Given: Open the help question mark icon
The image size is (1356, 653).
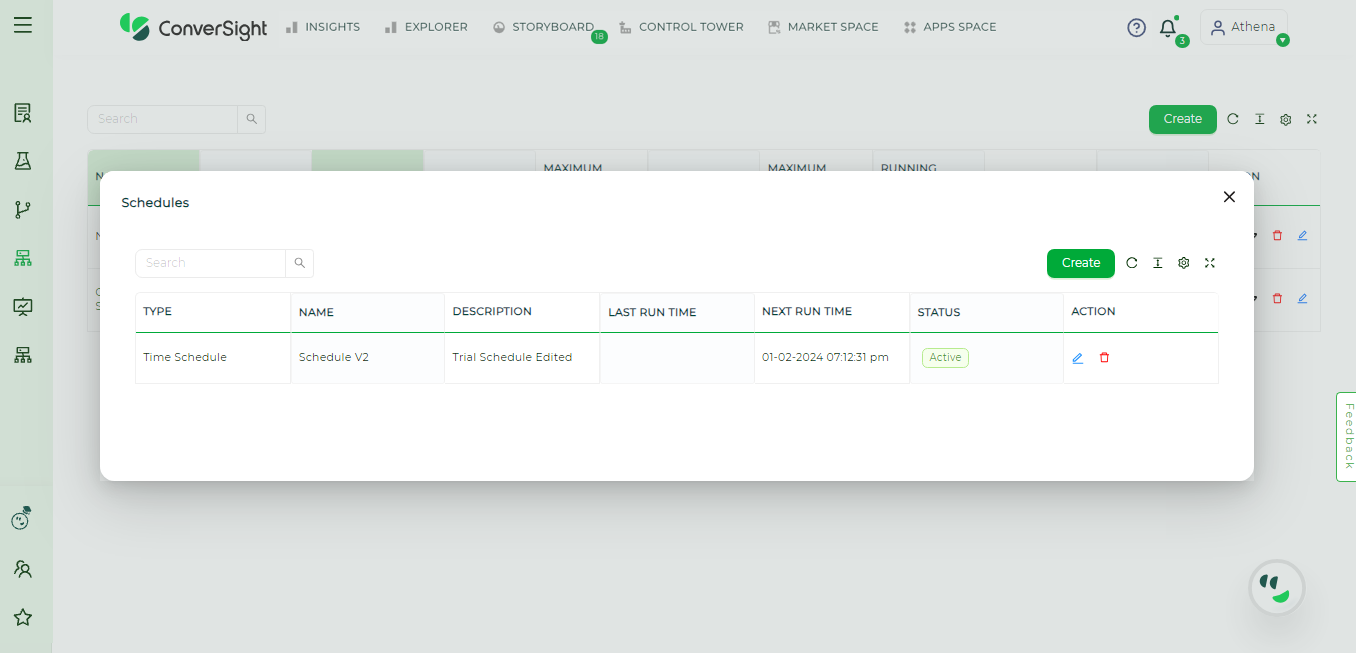Looking at the screenshot, I should (x=1136, y=28).
